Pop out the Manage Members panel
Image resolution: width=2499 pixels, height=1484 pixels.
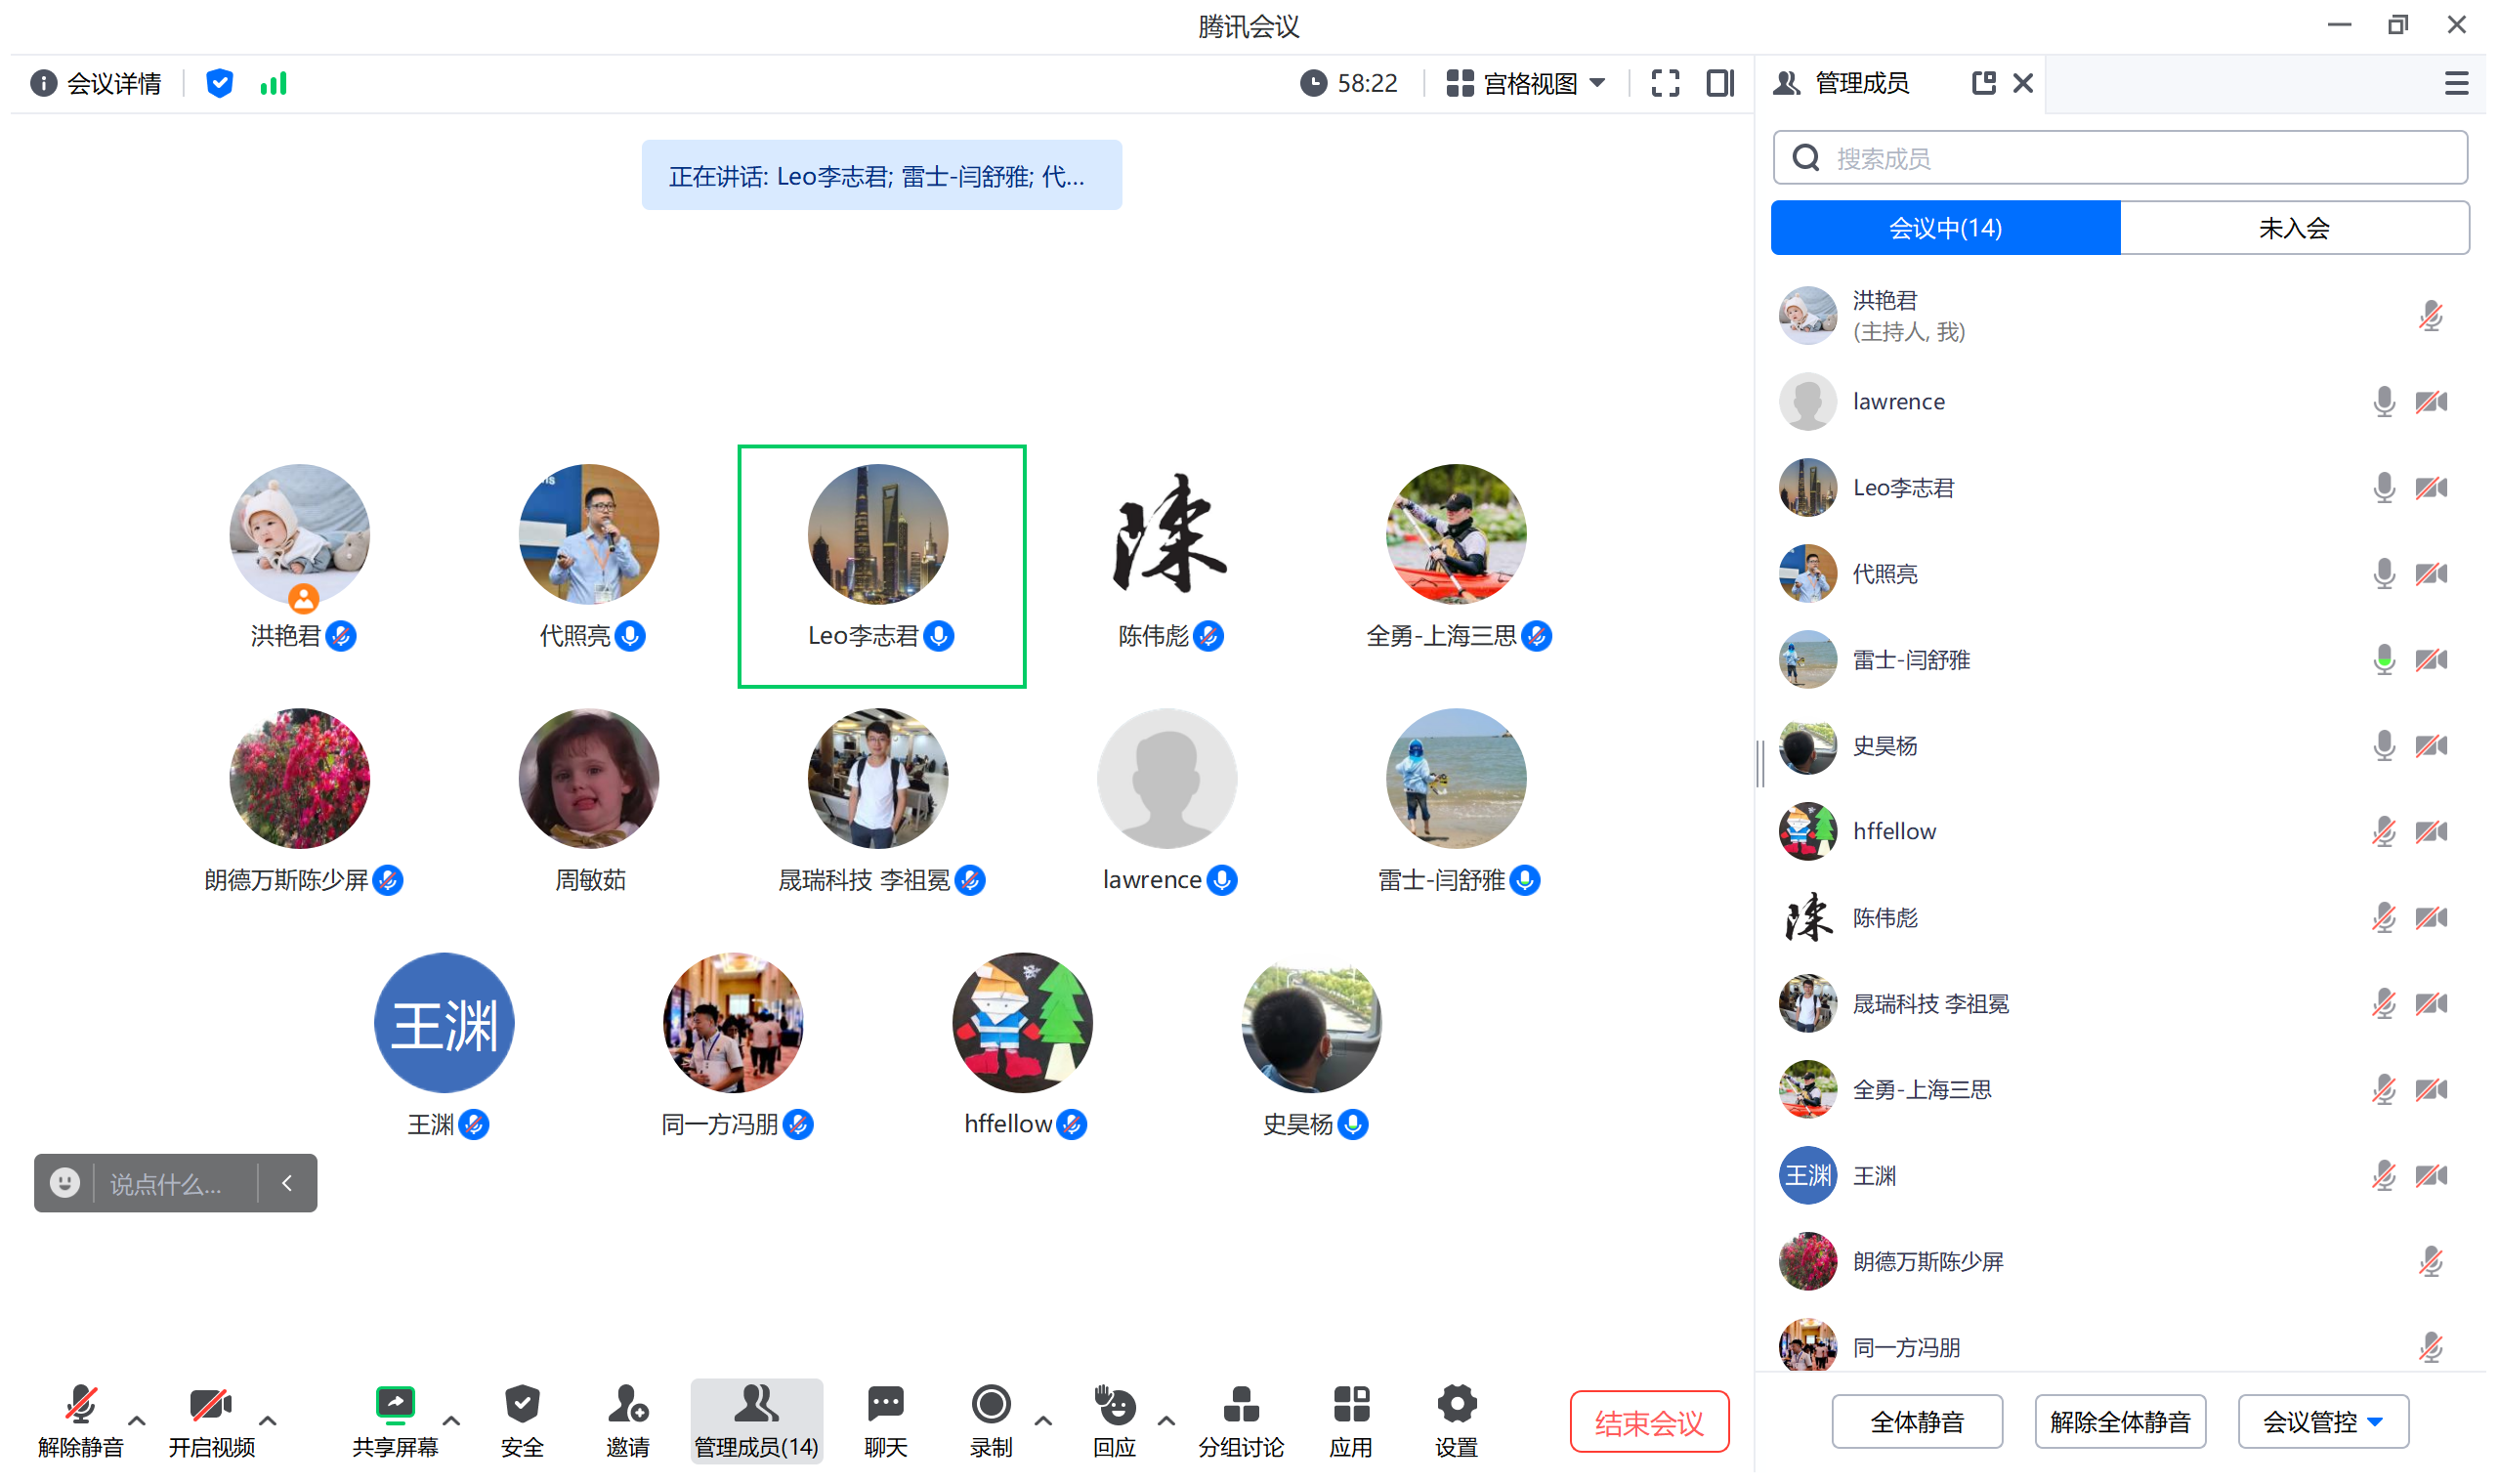[1983, 83]
